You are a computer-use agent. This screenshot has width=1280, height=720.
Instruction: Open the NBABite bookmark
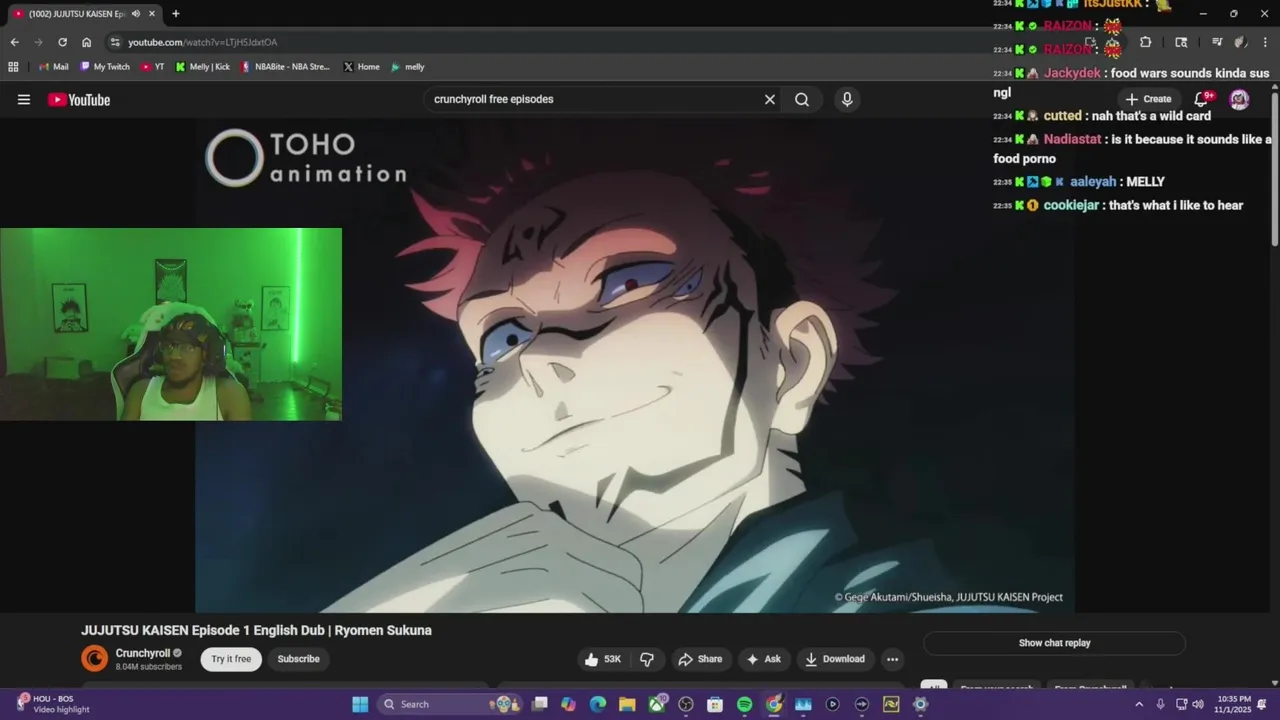point(285,67)
